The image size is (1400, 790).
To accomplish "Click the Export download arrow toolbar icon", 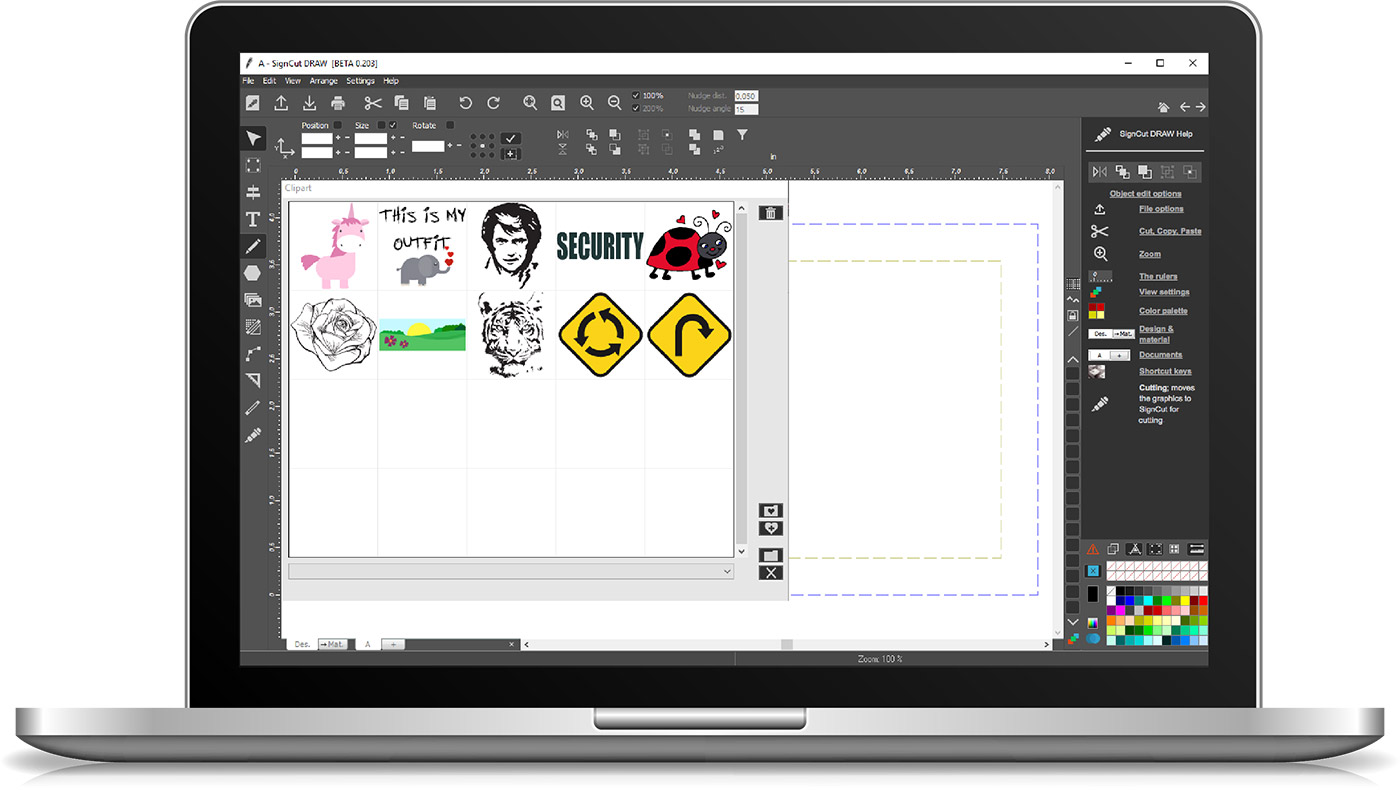I will [309, 103].
